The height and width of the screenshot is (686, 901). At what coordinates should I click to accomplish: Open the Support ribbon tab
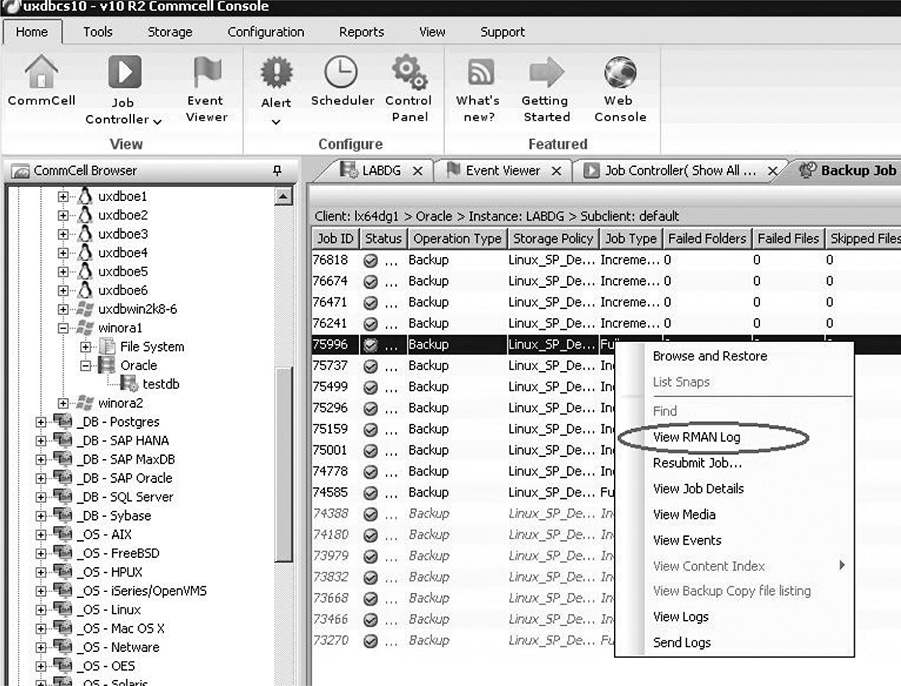coord(503,32)
